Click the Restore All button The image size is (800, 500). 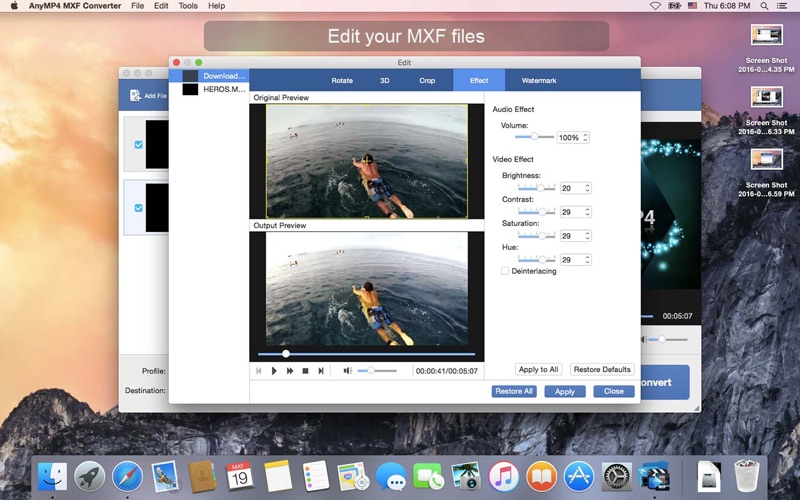point(514,391)
